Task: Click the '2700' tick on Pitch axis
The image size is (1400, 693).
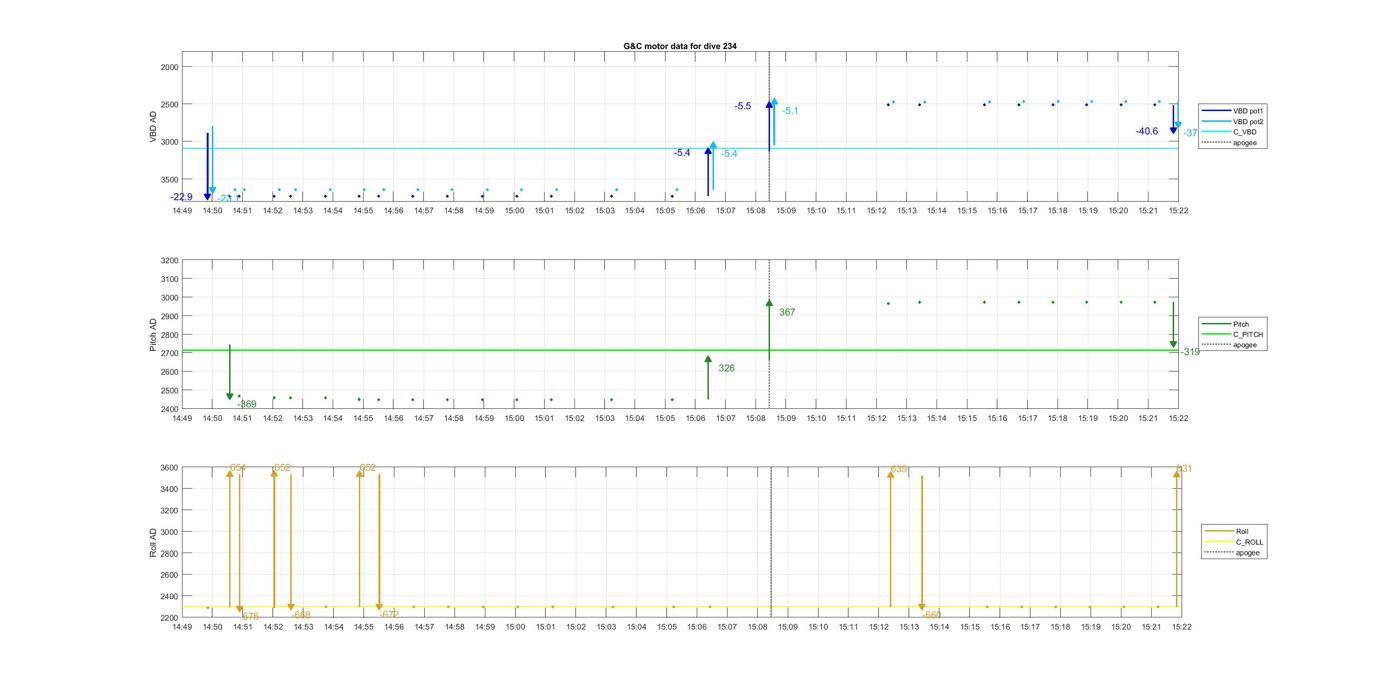Action: (x=169, y=353)
